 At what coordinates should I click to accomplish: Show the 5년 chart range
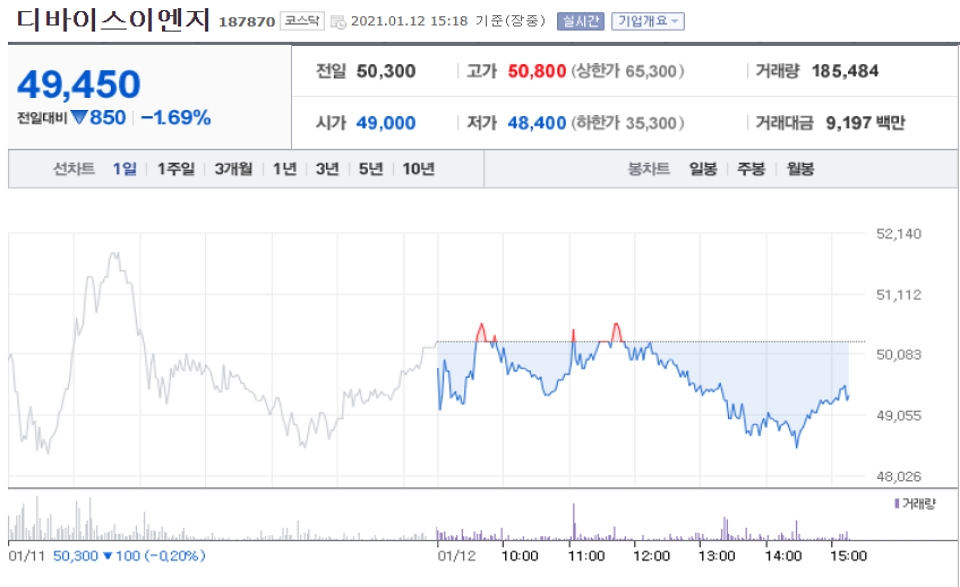[x=370, y=168]
